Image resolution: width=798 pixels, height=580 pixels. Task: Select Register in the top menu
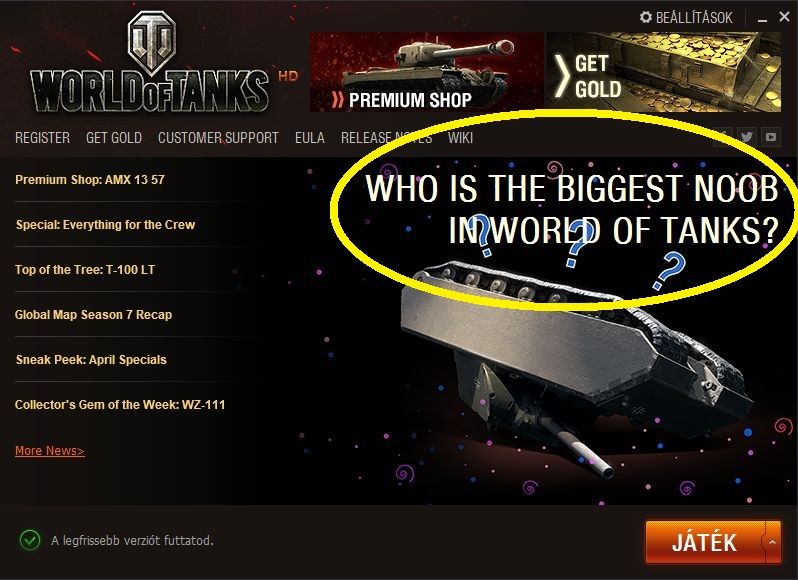click(x=42, y=138)
